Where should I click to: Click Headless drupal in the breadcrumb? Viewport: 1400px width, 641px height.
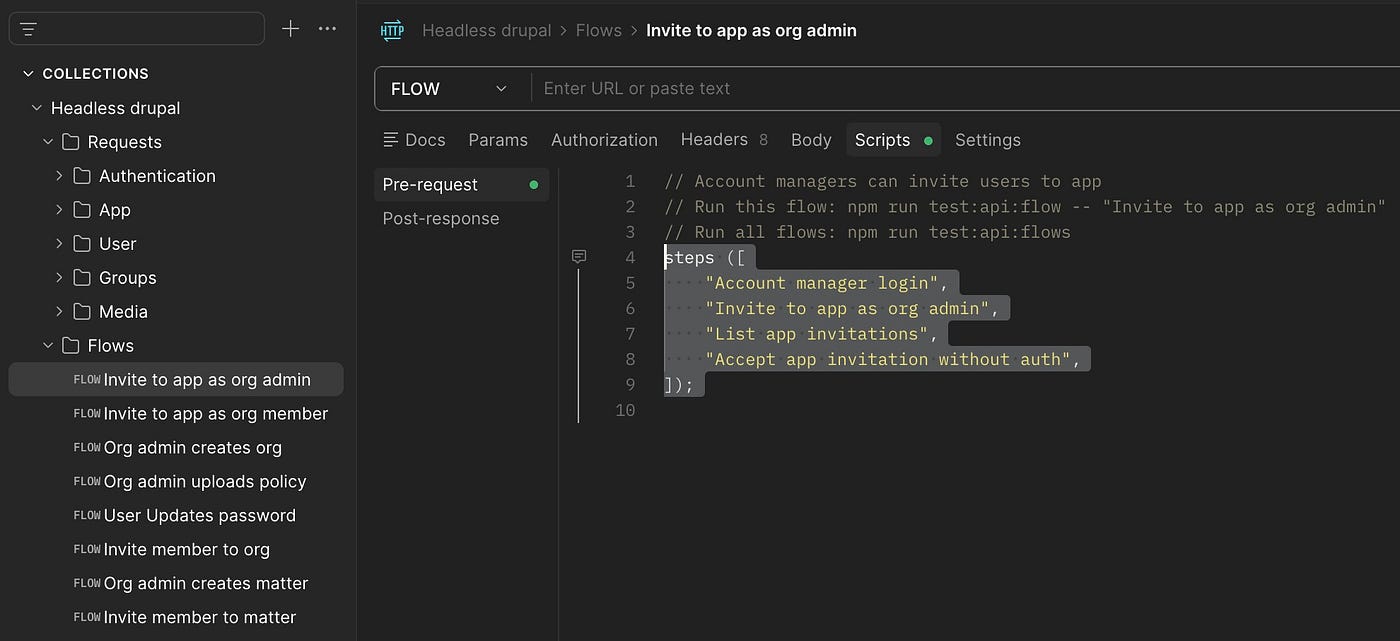point(486,31)
